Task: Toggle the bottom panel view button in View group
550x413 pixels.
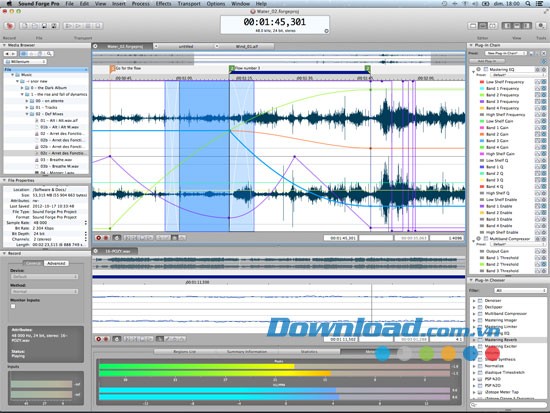Action: (x=517, y=26)
